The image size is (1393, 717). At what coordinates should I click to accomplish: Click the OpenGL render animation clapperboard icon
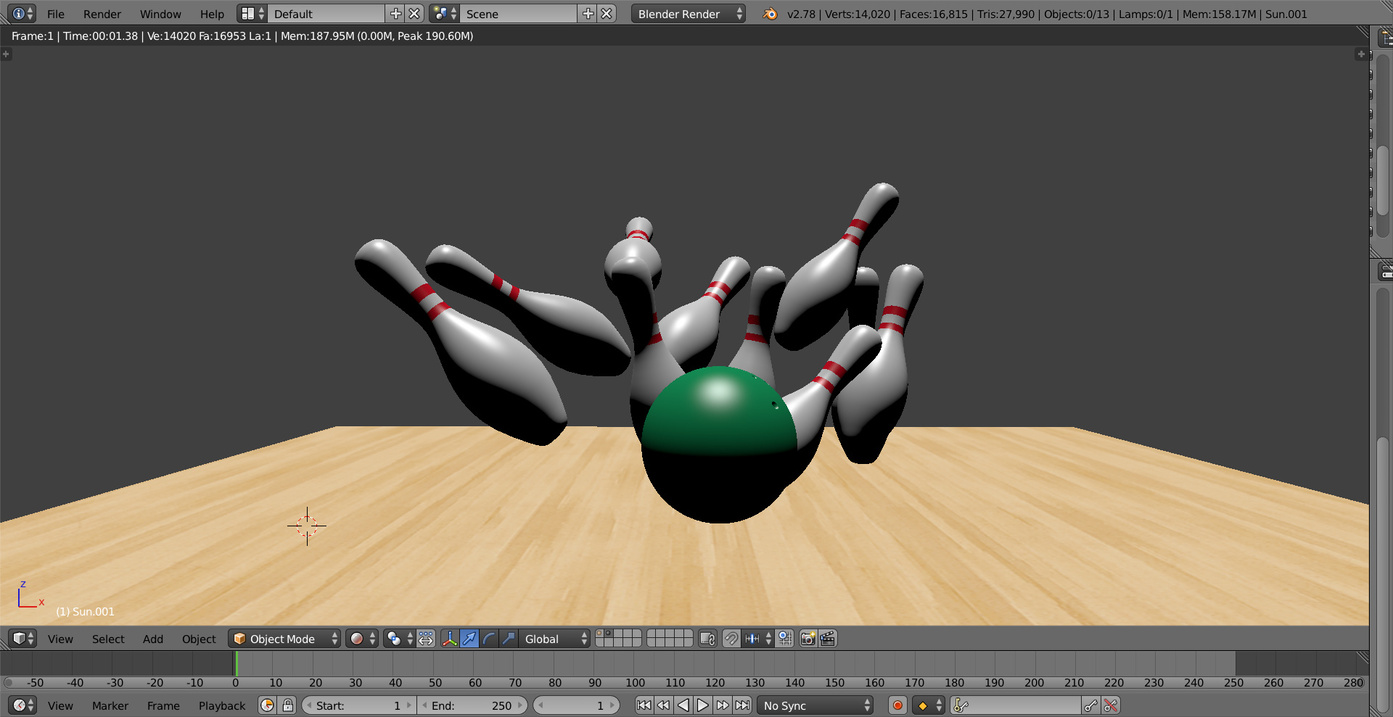click(x=828, y=639)
